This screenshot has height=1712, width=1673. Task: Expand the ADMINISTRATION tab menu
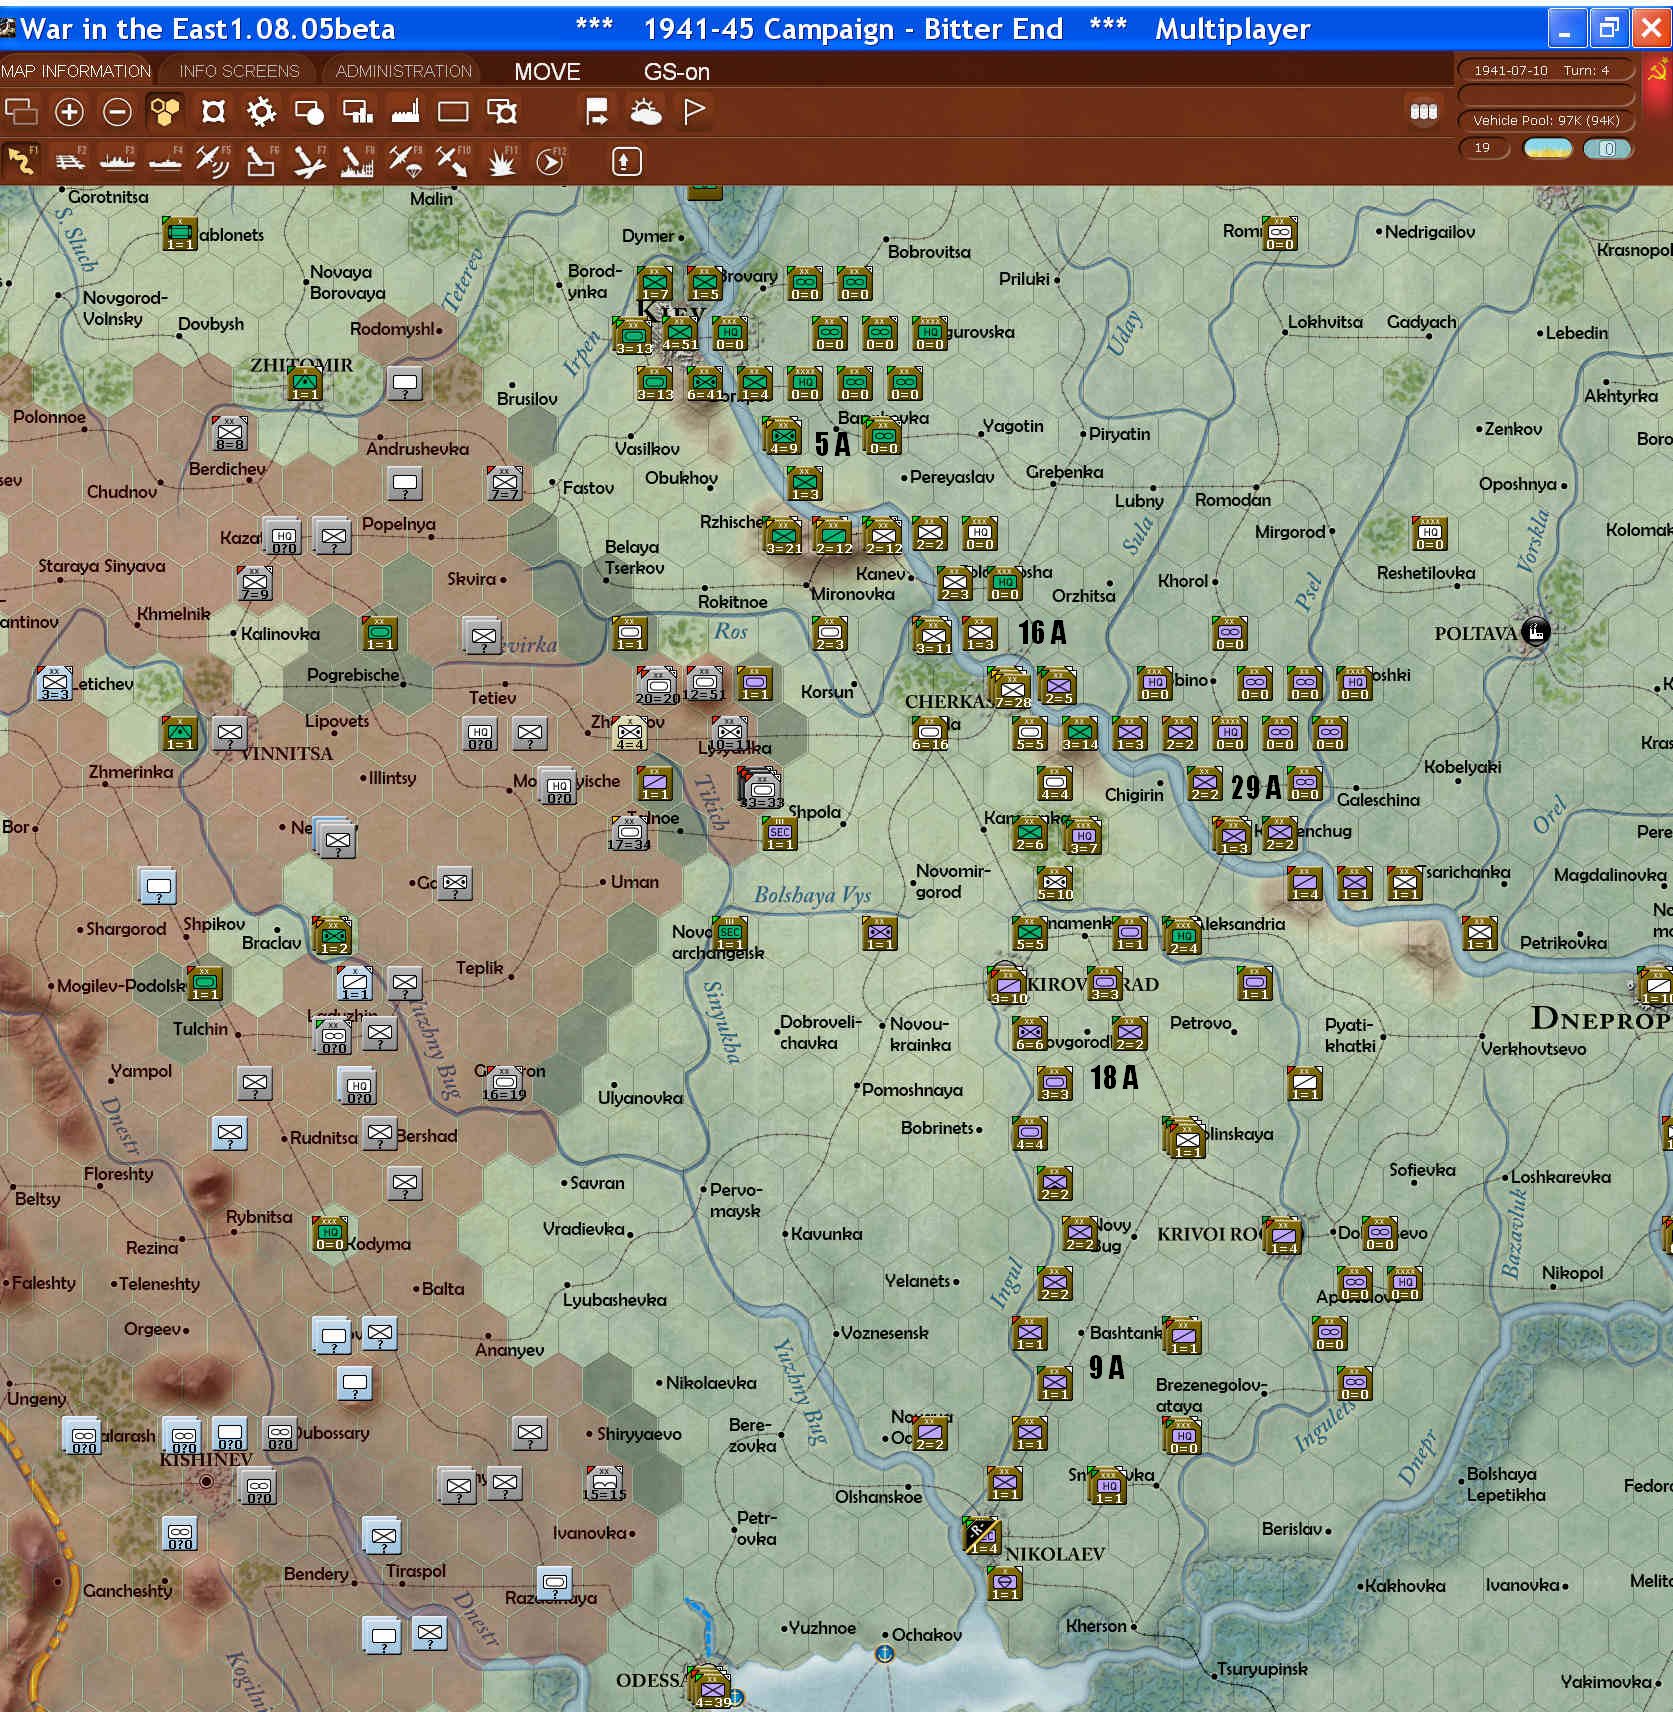[x=403, y=71]
